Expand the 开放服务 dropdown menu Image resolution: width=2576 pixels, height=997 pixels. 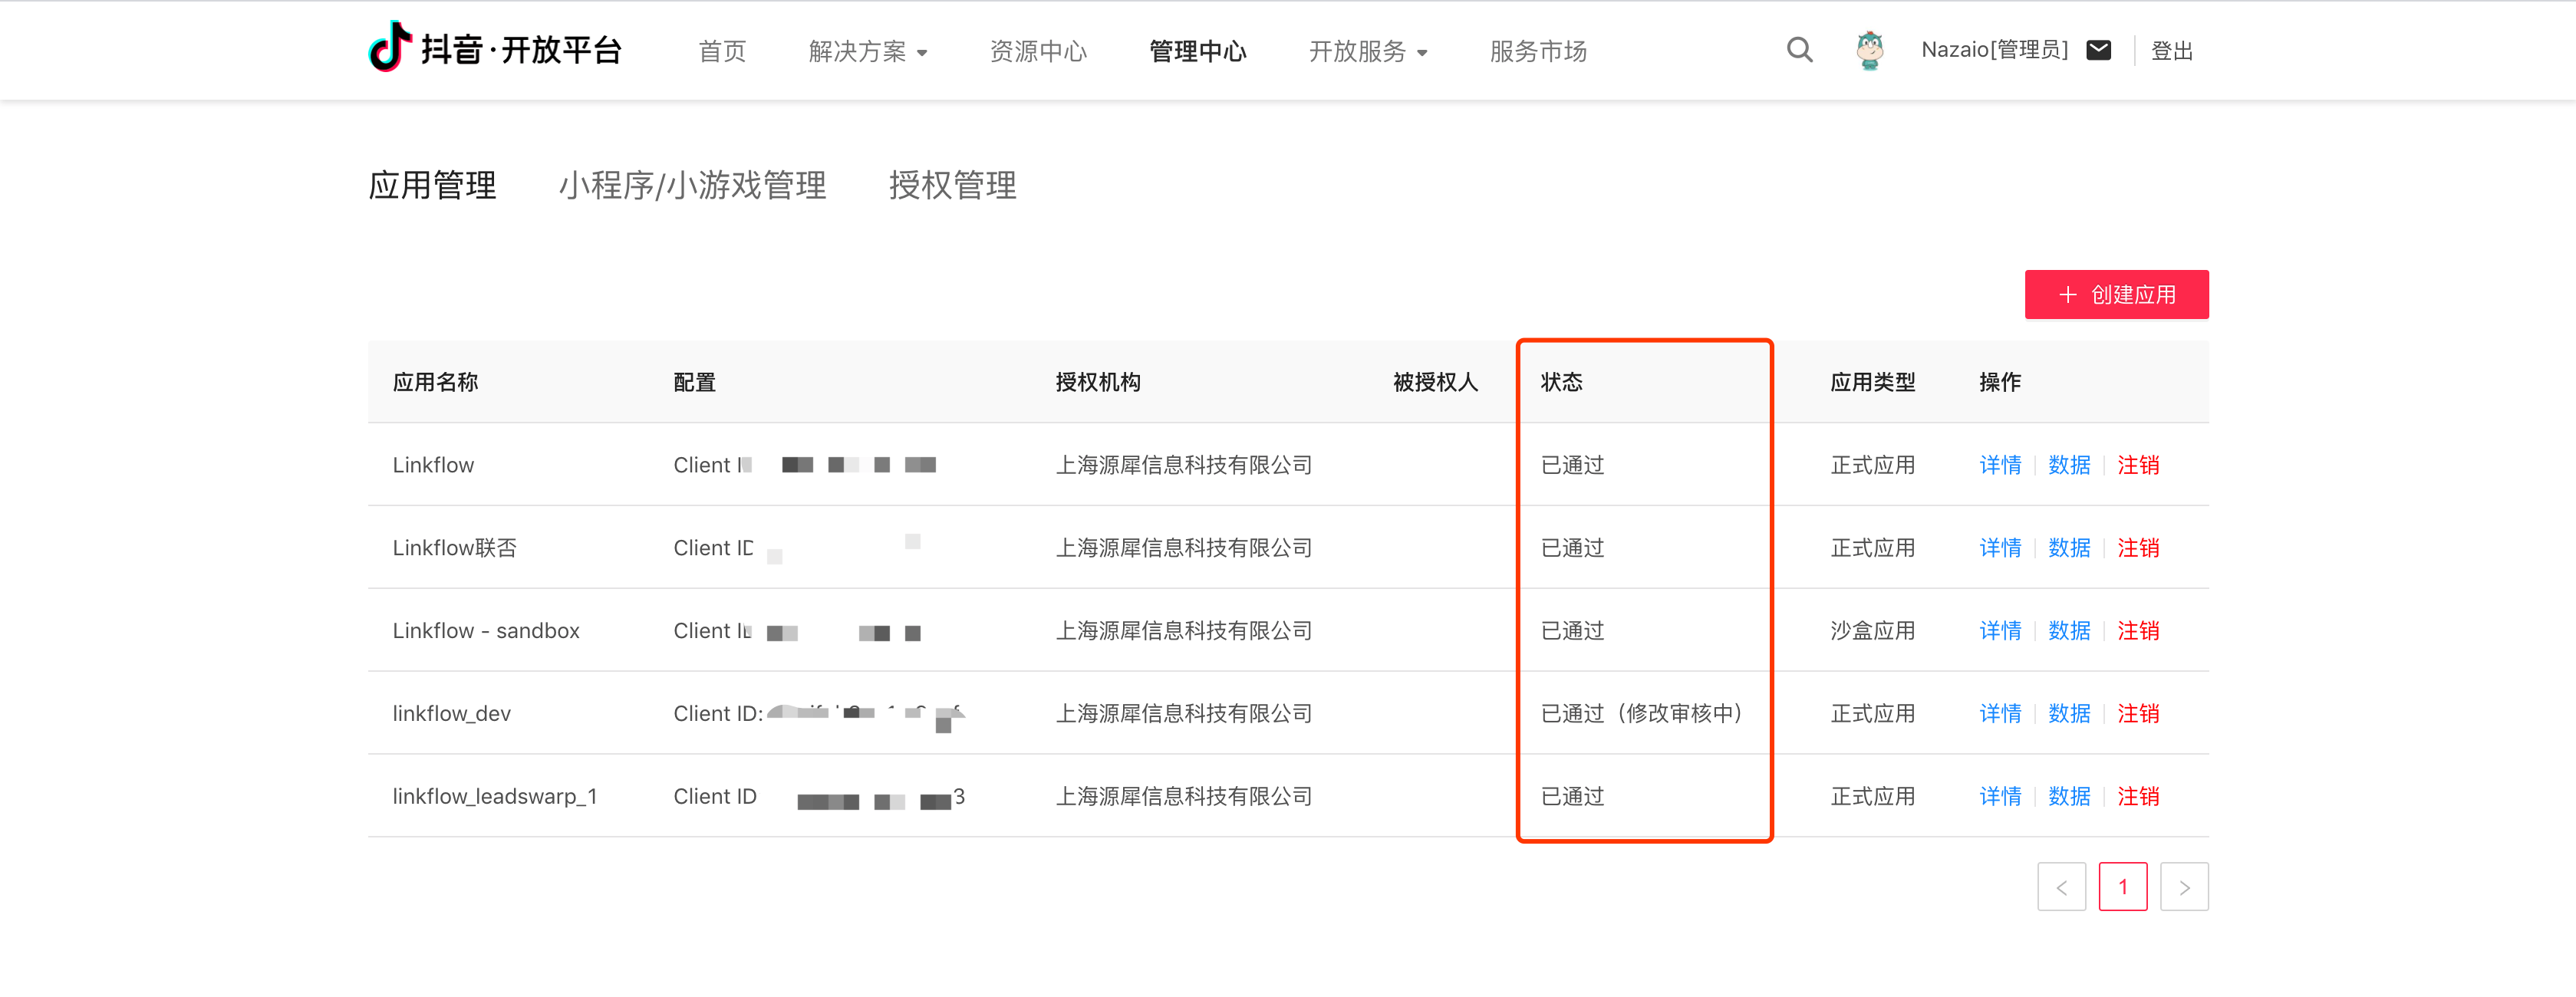1367,51
